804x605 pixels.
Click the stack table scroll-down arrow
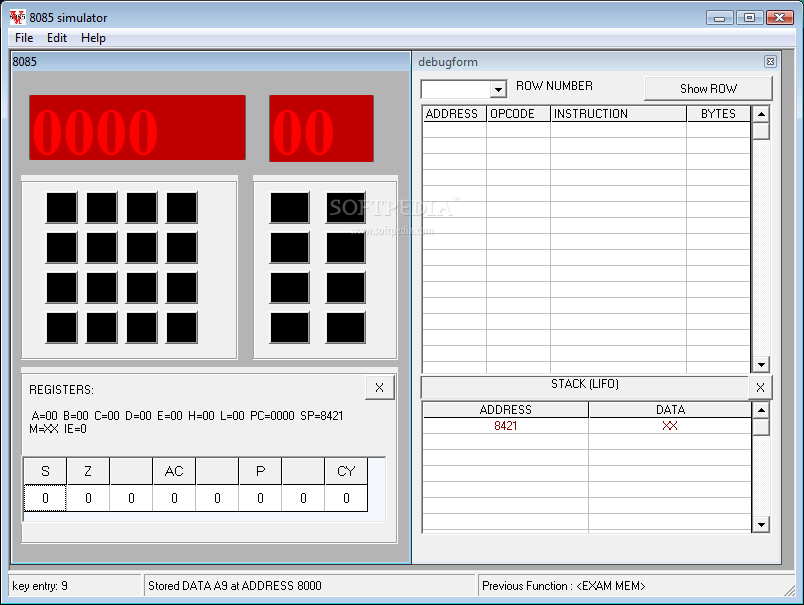[x=761, y=525]
